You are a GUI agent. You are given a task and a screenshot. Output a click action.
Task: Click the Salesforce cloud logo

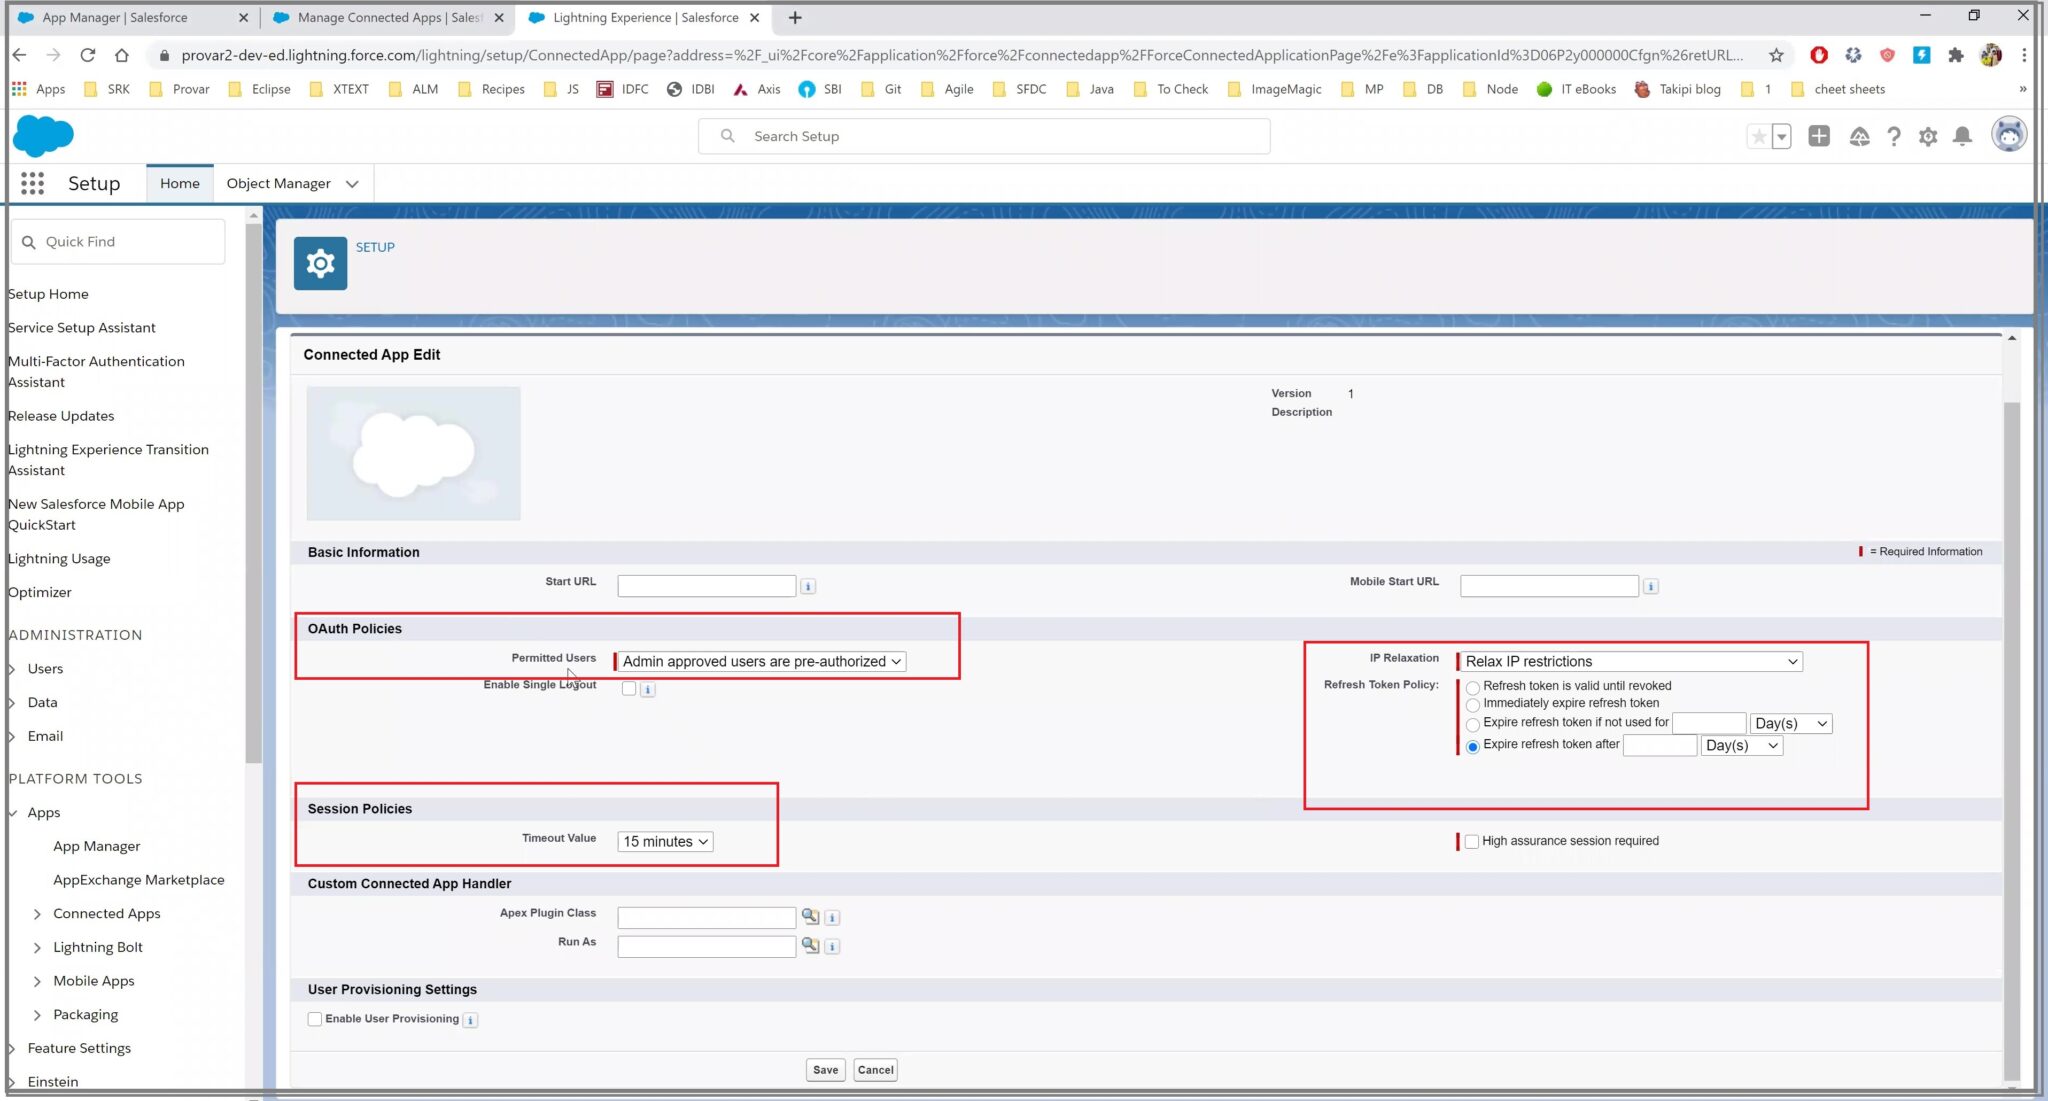[43, 135]
